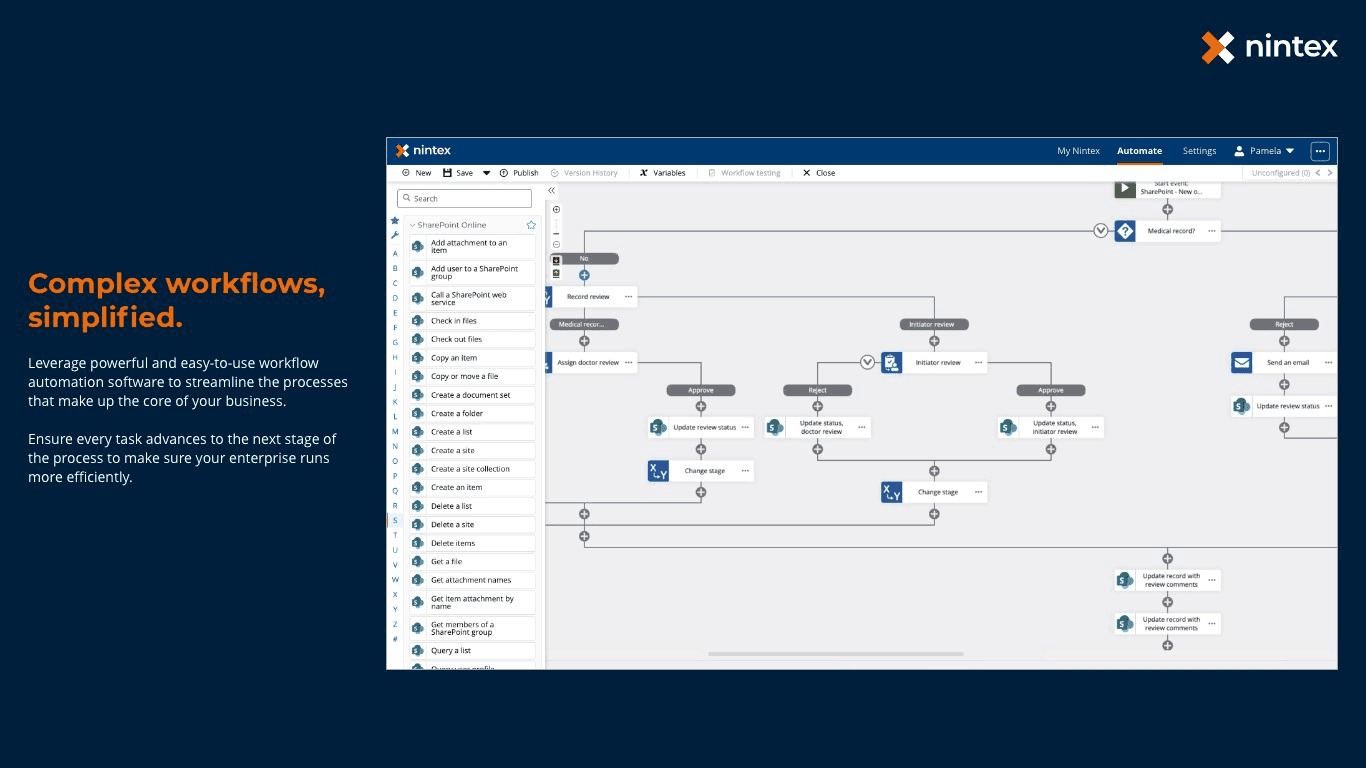Viewport: 1366px width, 768px height.
Task: Switch to the My Nintex tab
Action: (1078, 151)
